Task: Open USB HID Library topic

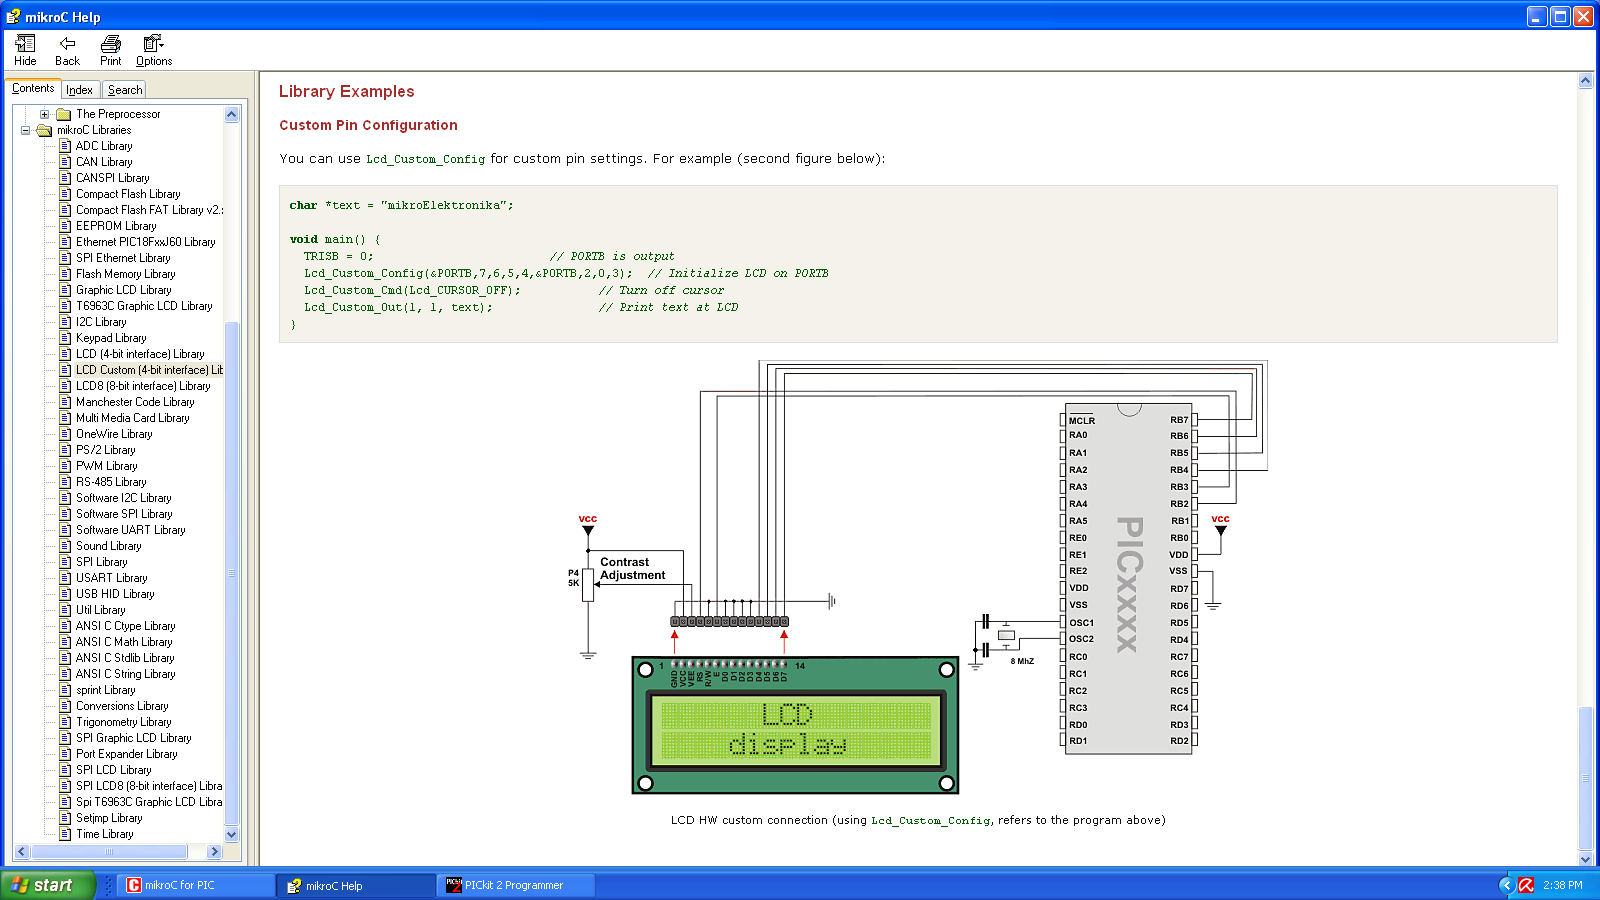Action: pyautogui.click(x=115, y=594)
